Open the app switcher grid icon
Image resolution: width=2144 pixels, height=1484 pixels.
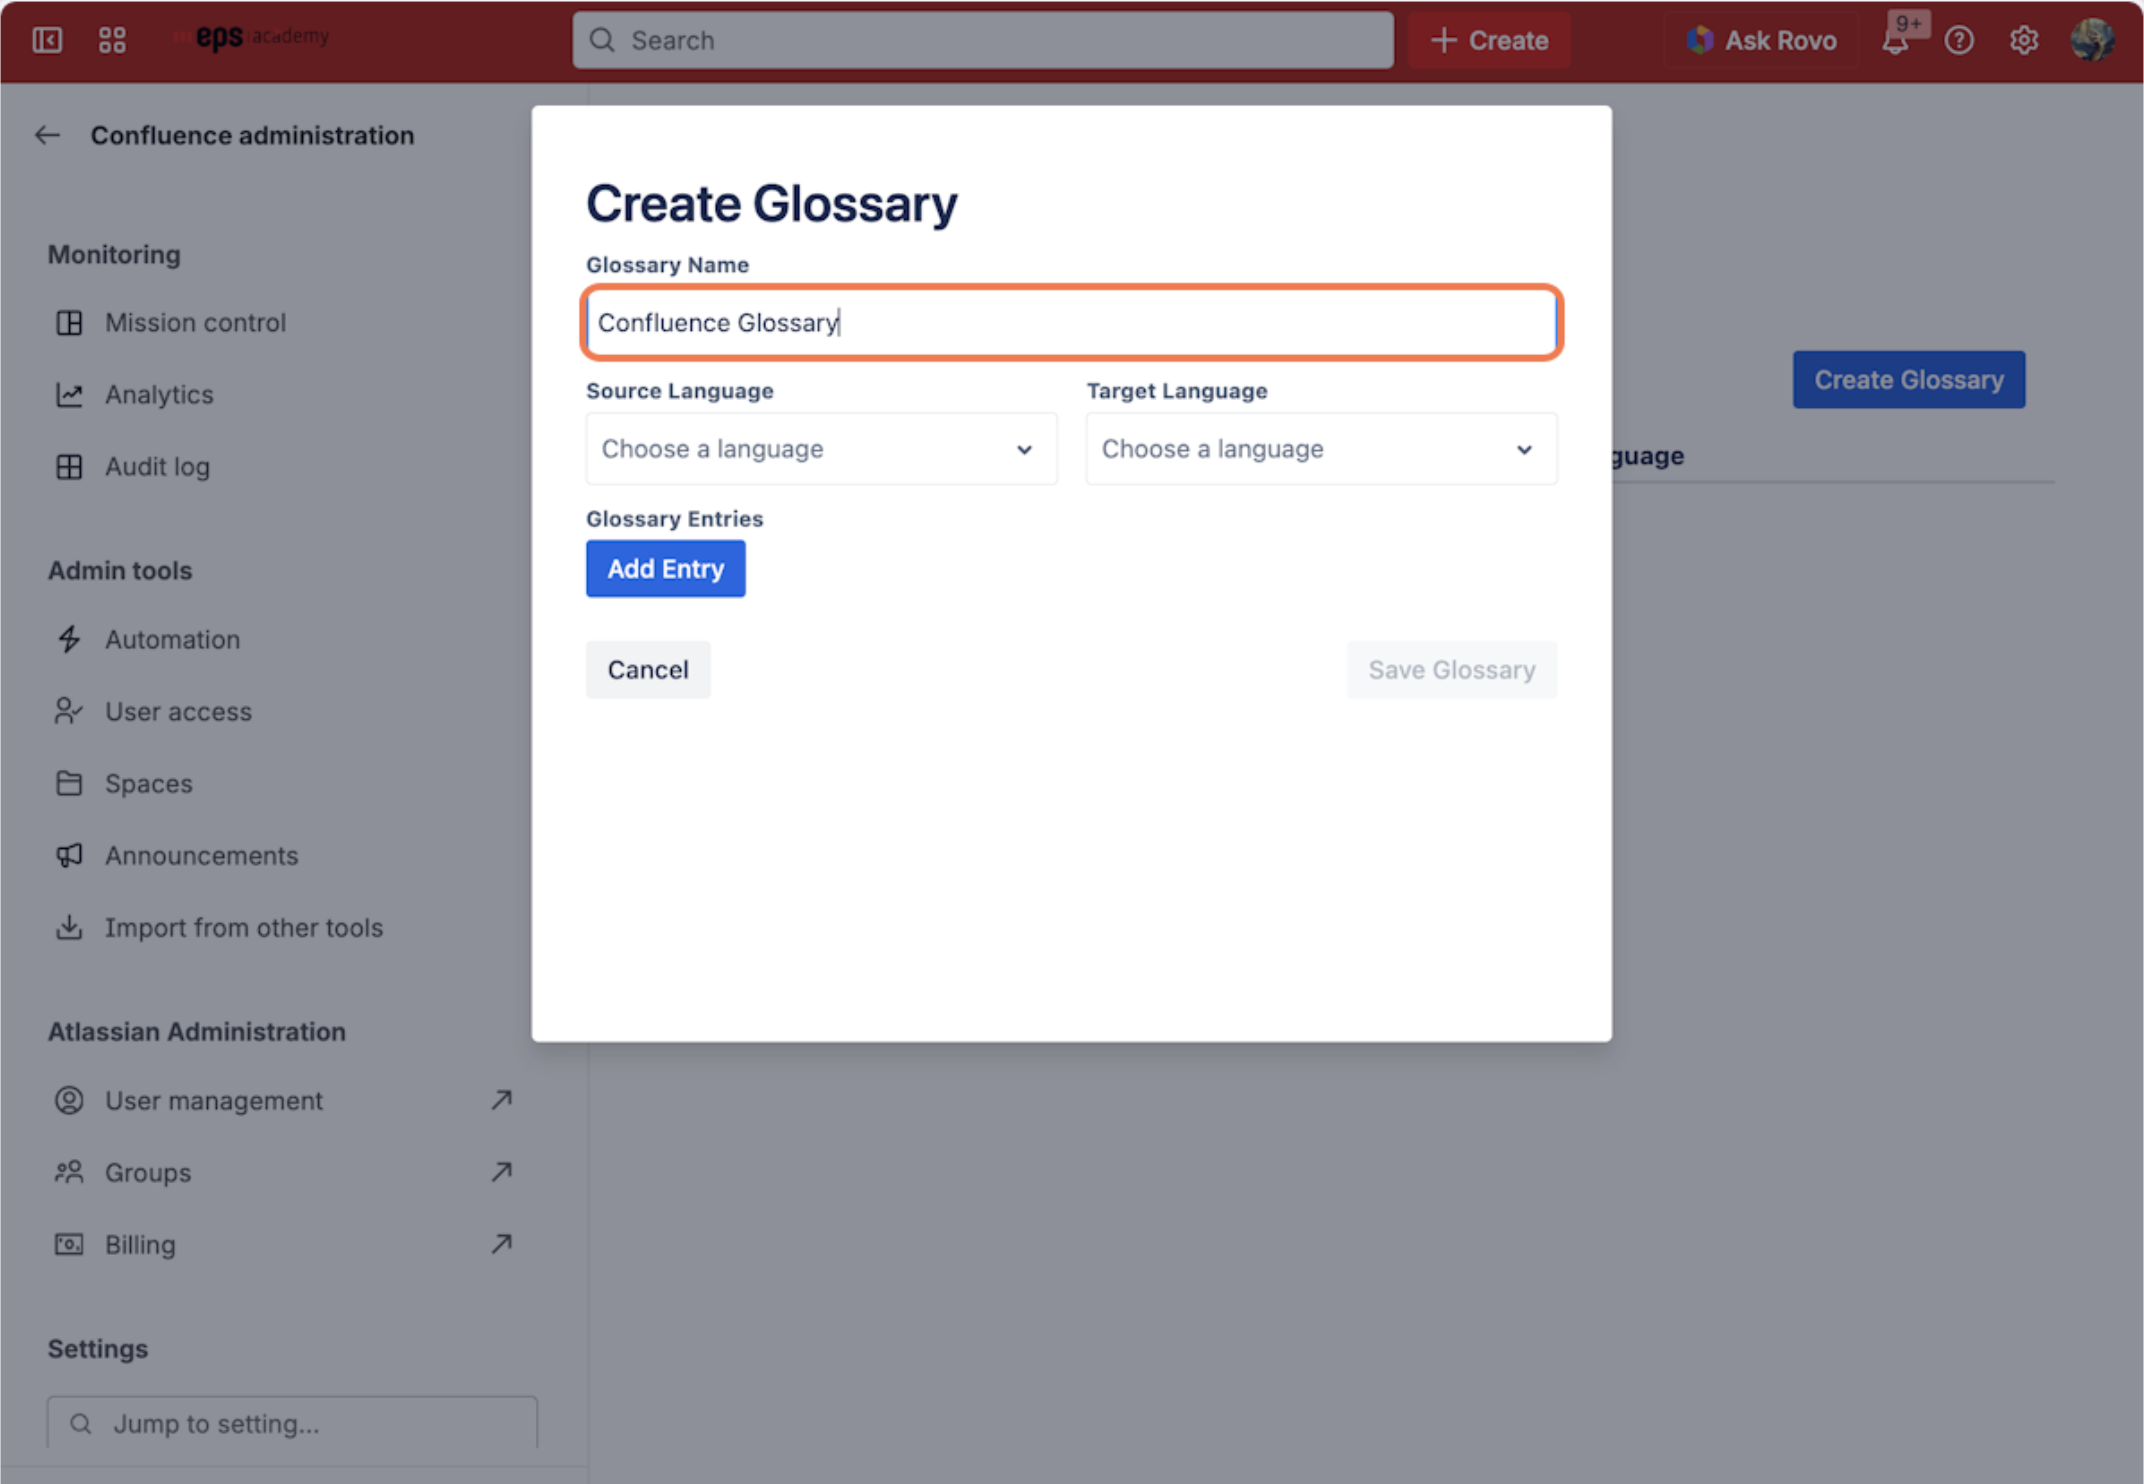point(112,40)
